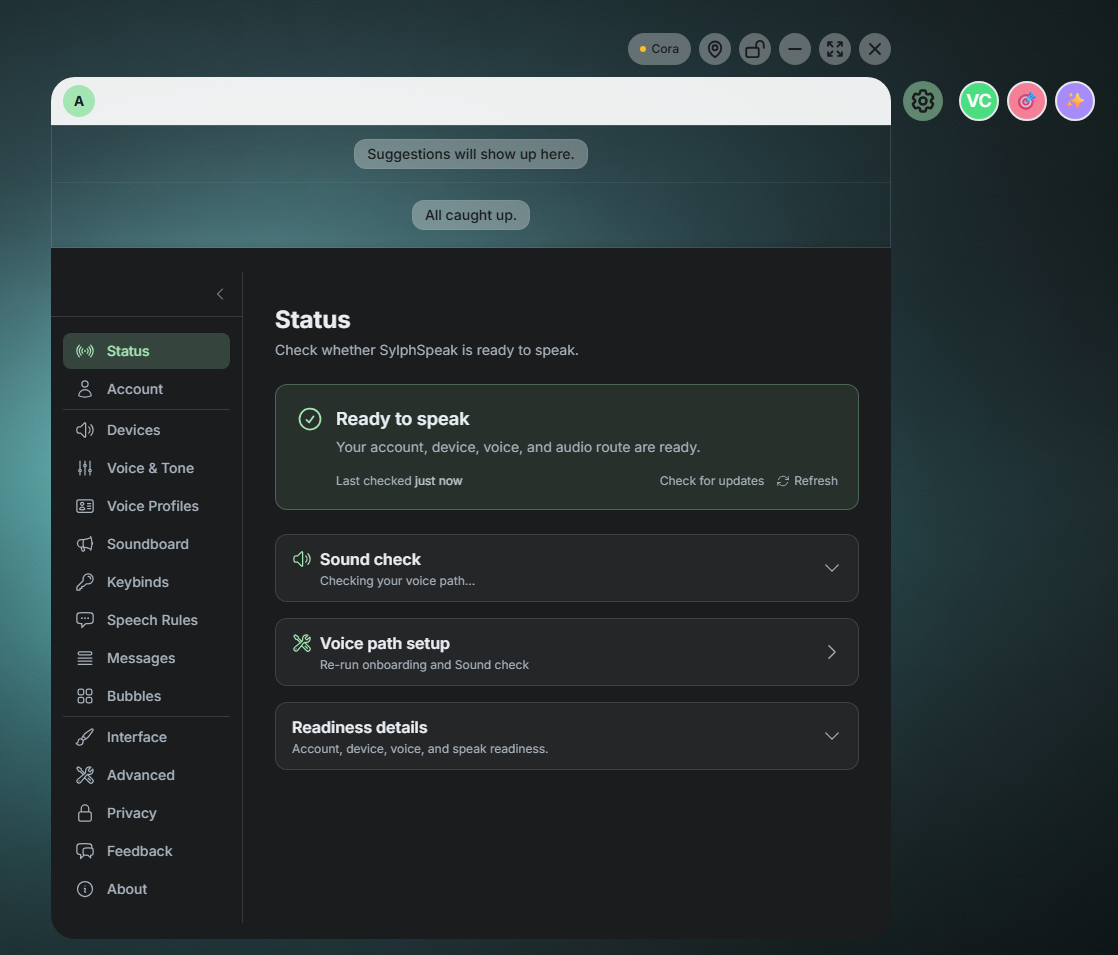Open the Bubbles section
The height and width of the screenshot is (955, 1118).
coord(146,696)
